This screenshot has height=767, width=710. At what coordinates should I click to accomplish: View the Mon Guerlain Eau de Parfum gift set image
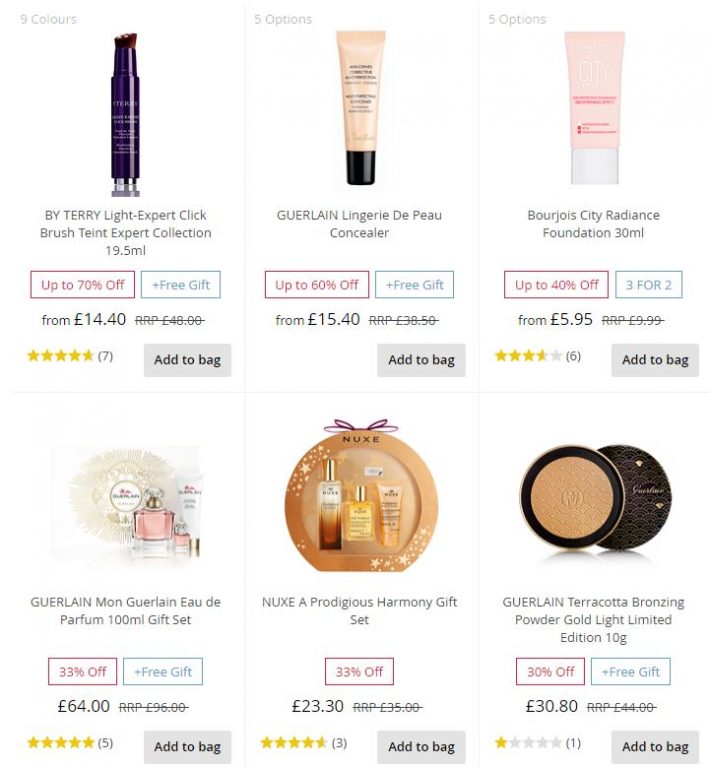(126, 504)
